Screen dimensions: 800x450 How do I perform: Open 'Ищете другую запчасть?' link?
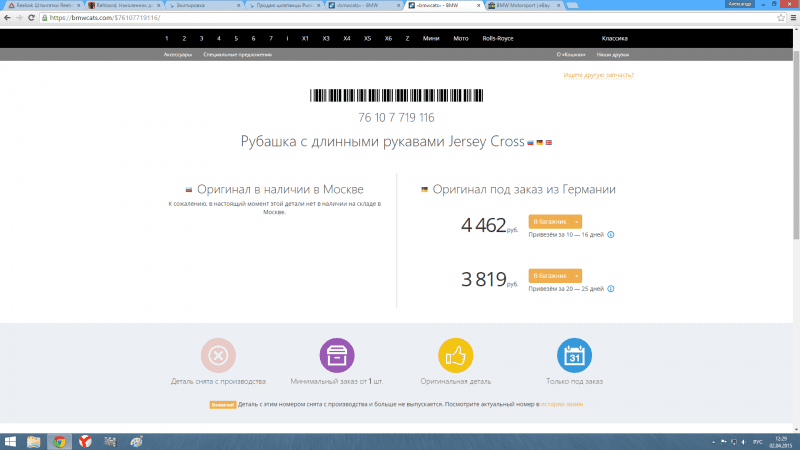(598, 75)
